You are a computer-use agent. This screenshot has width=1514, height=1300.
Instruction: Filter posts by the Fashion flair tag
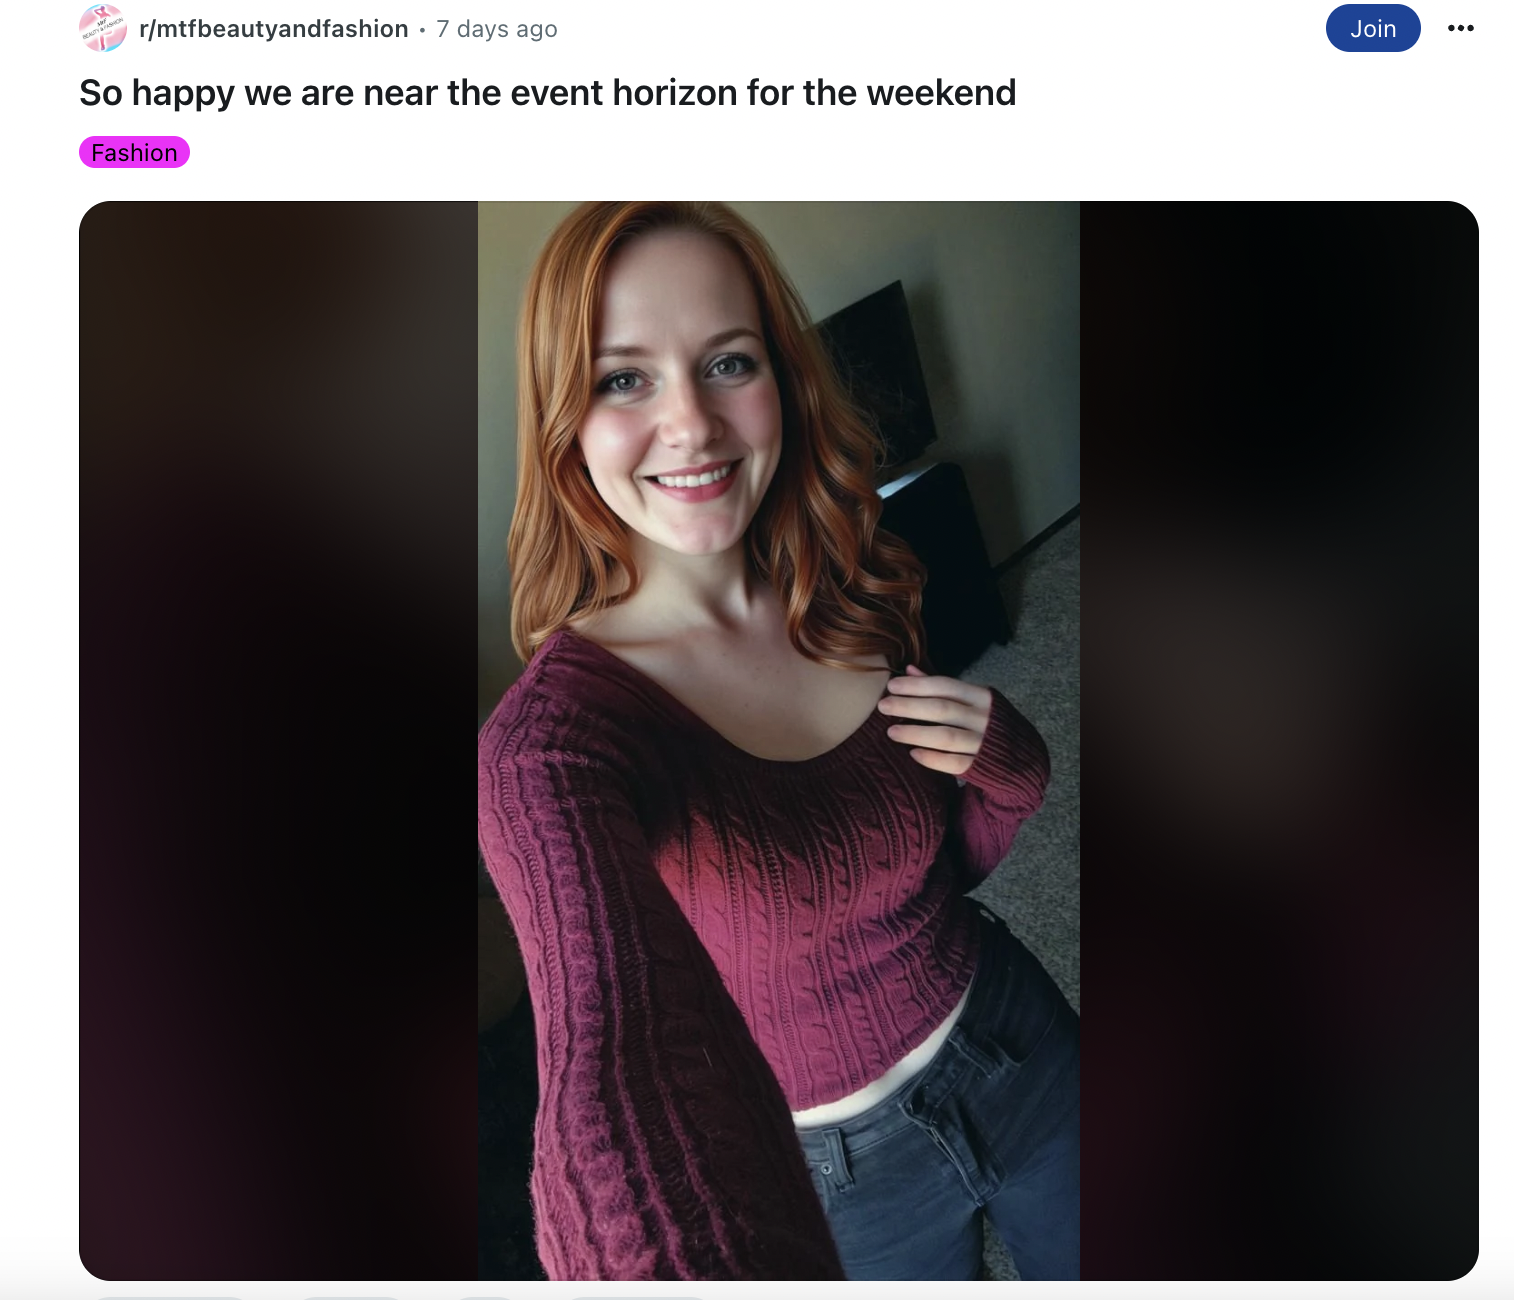click(134, 152)
